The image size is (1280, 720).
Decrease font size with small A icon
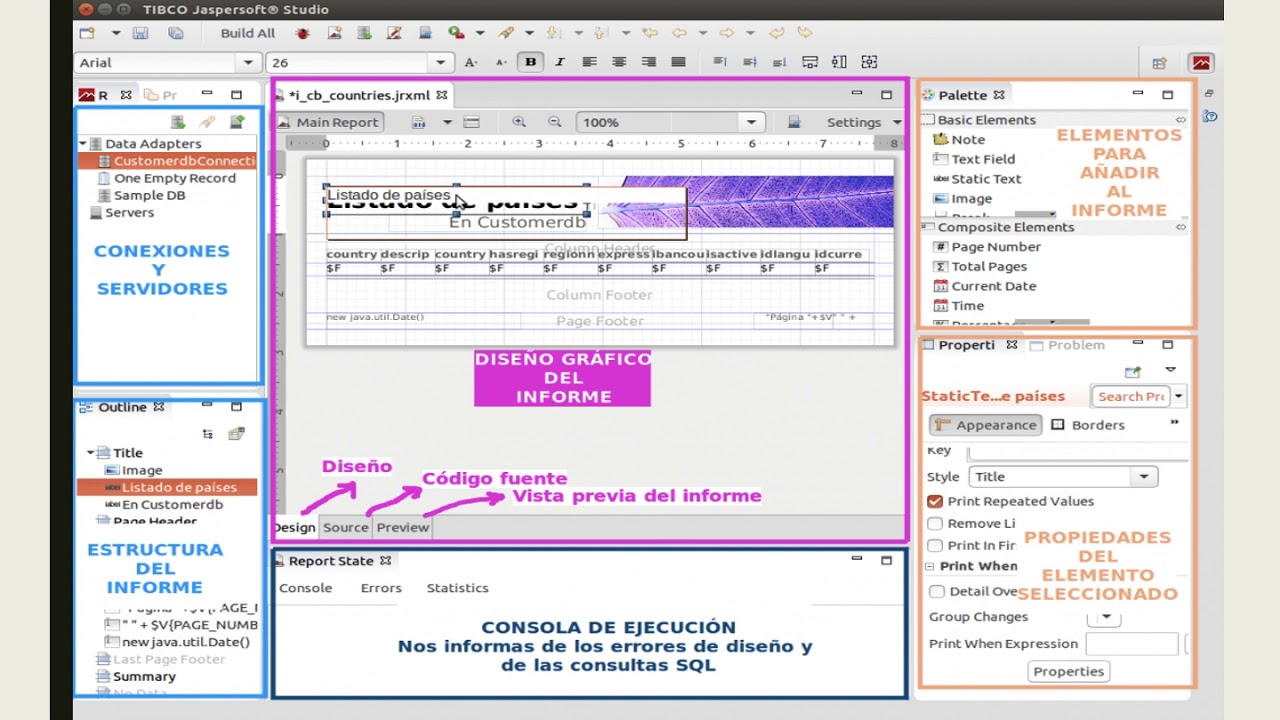pos(499,62)
